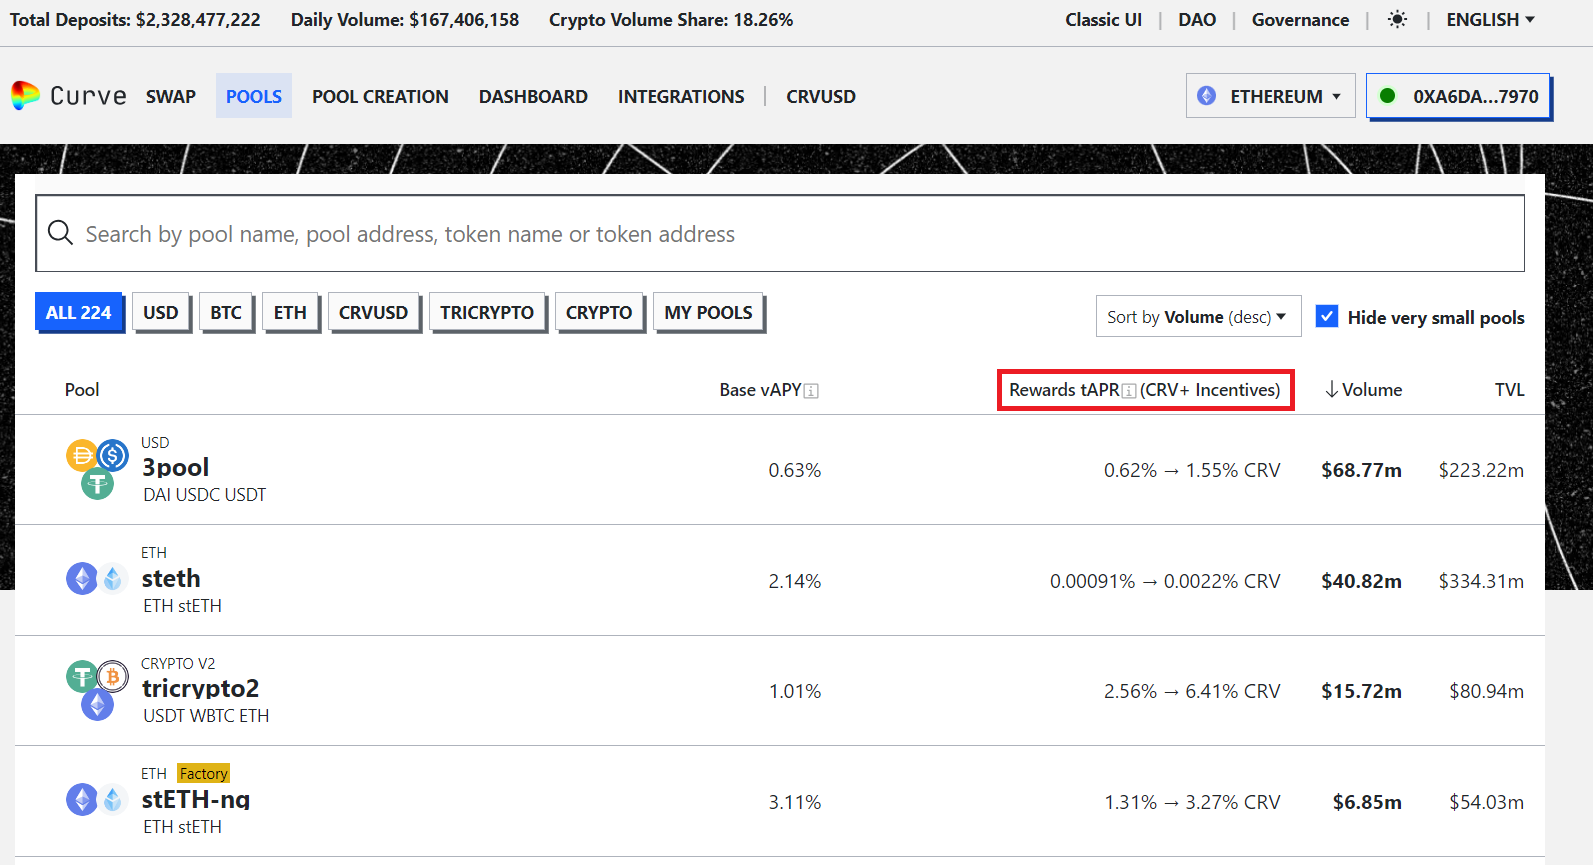The height and width of the screenshot is (865, 1593).
Task: Click the 3.11% base vAPY value
Action: point(794,802)
